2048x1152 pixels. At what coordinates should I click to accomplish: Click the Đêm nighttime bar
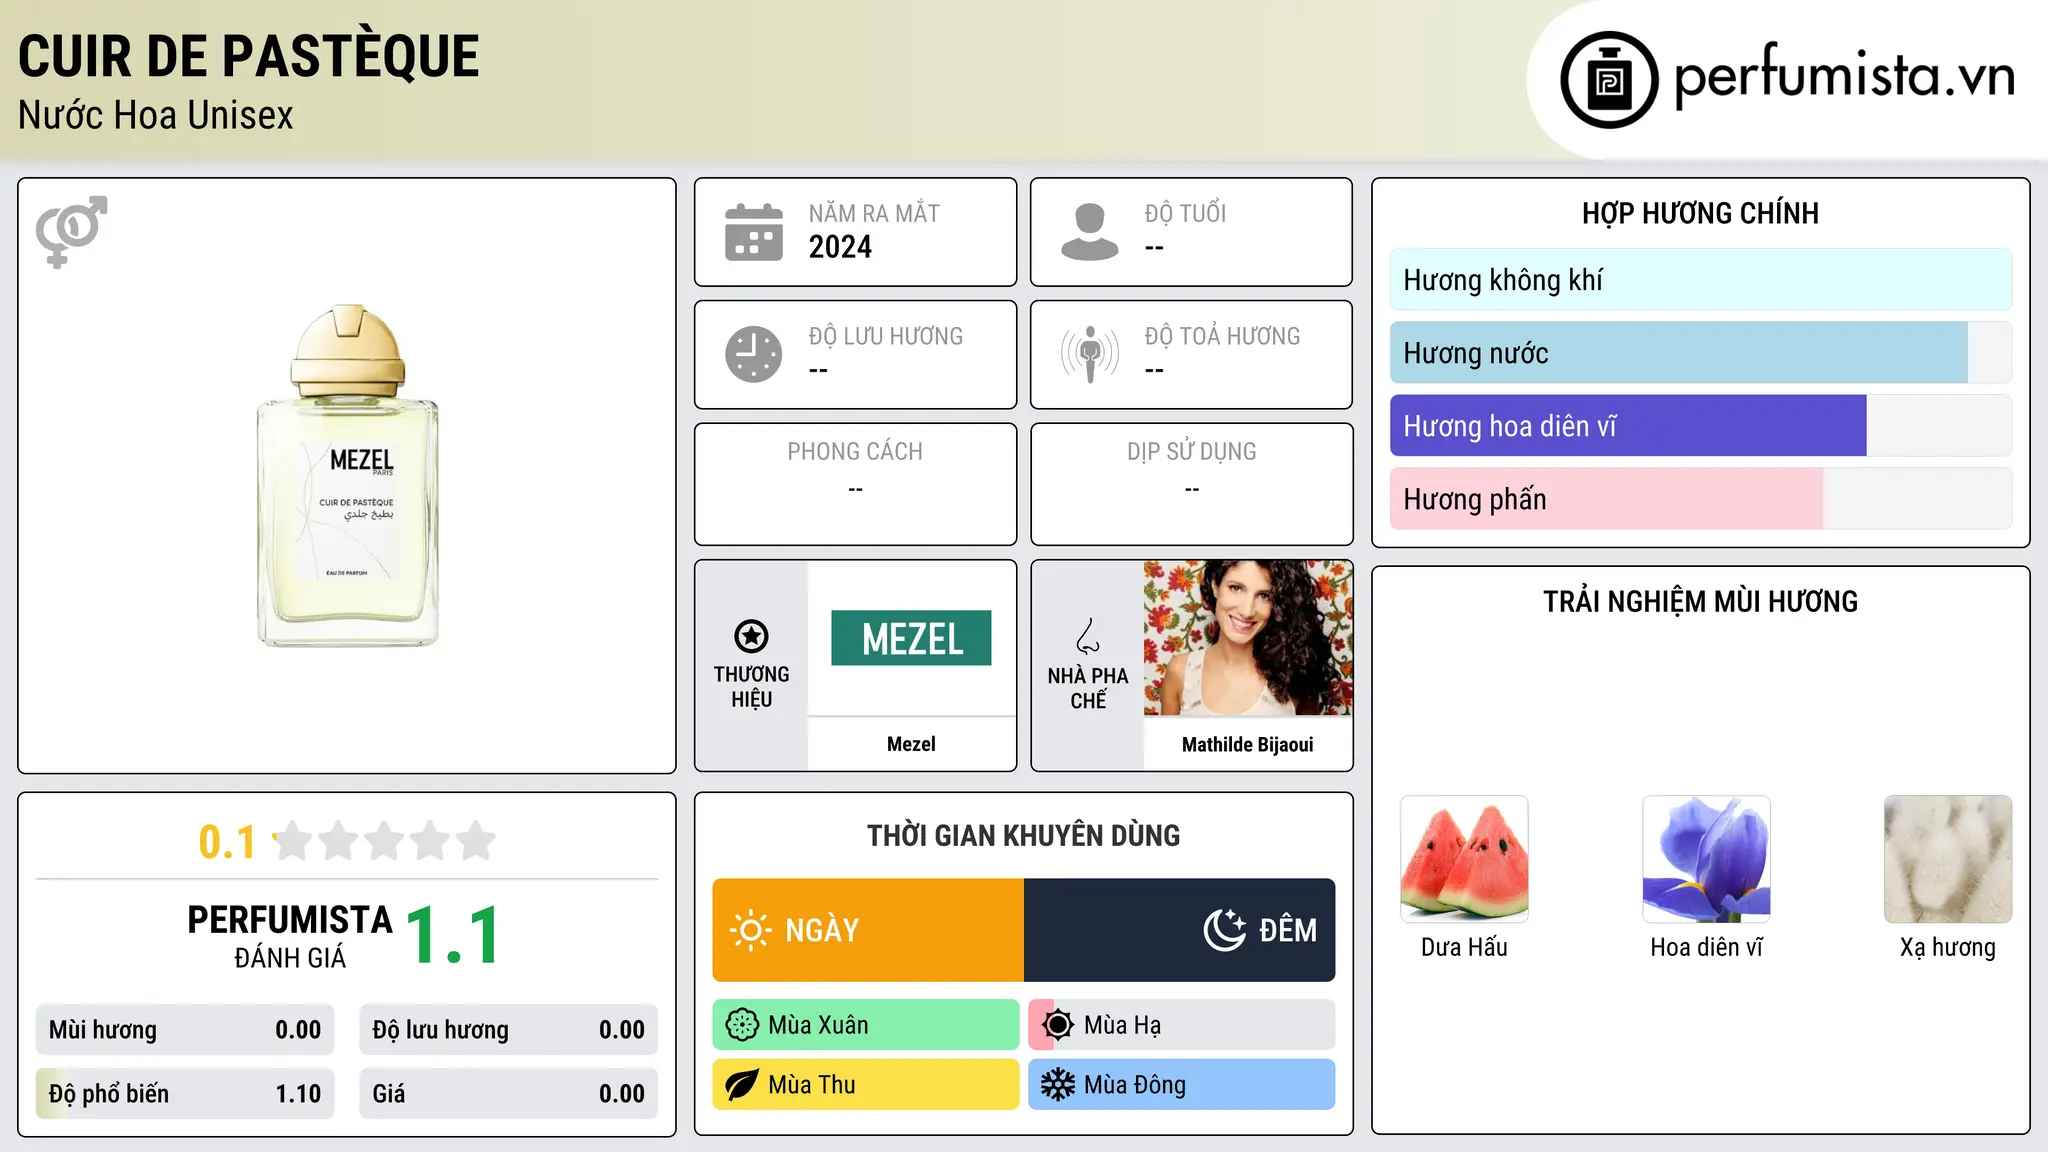tap(1180, 930)
